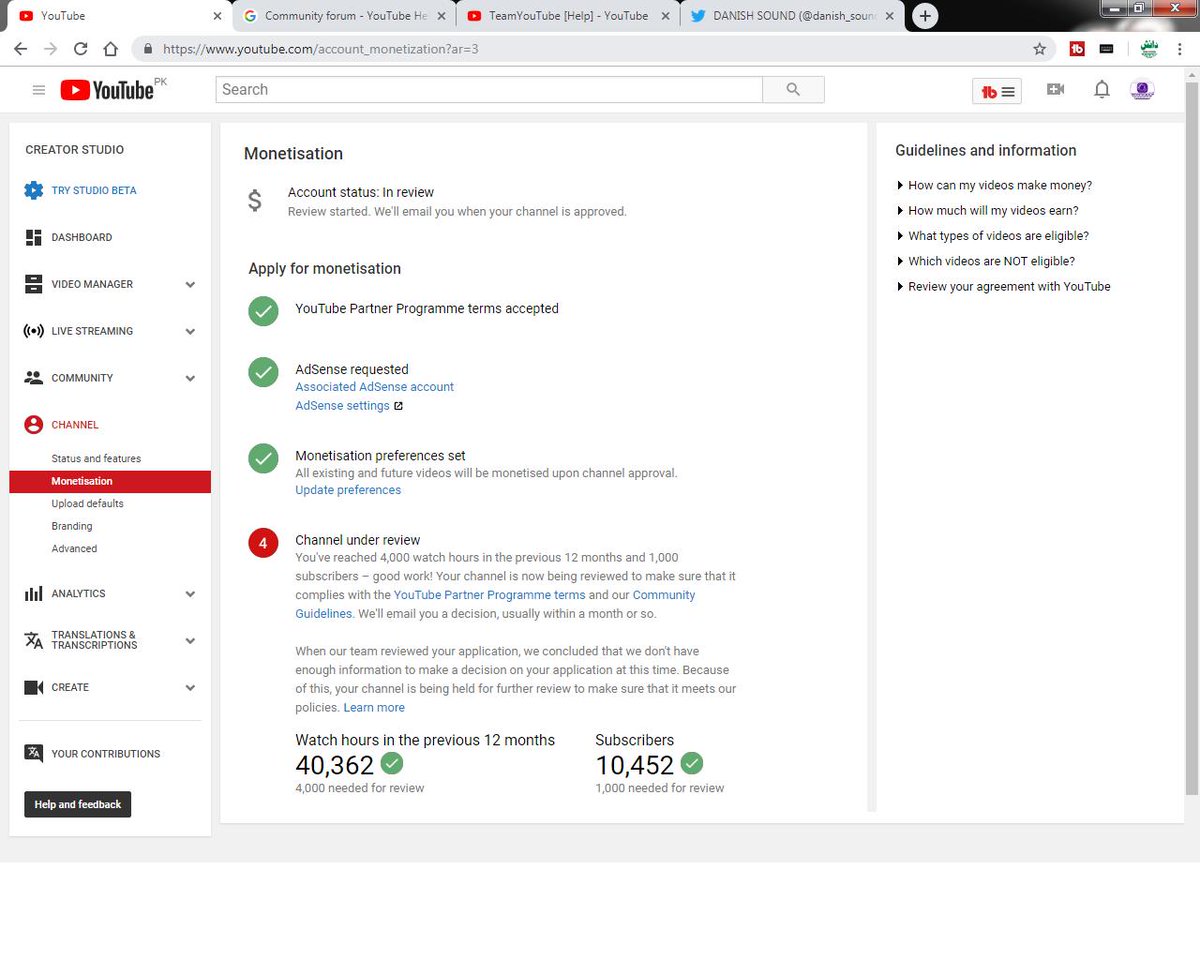Viewport: 1200px width, 960px height.
Task: Click the browser address bar URL
Action: coord(321,48)
